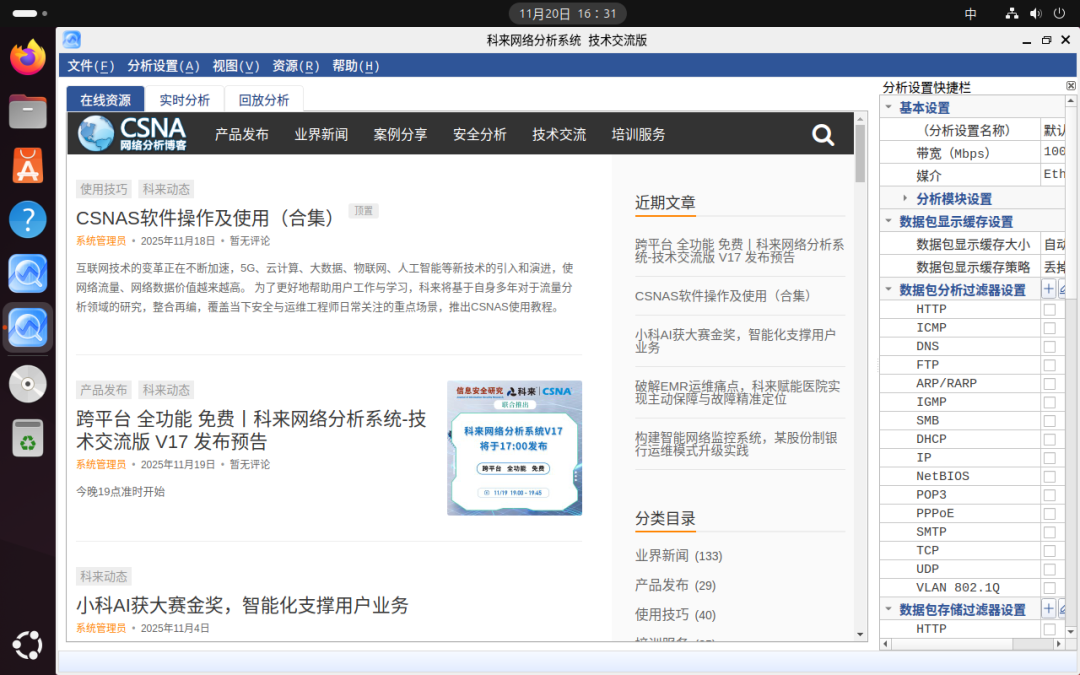Screen dimensions: 1080x675
Task: Collapse the 数据包显示缓存设置 section
Action: pos(888,222)
